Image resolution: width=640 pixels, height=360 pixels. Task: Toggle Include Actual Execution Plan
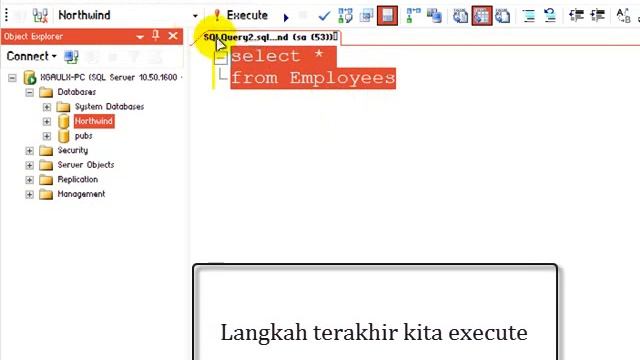pos(413,16)
